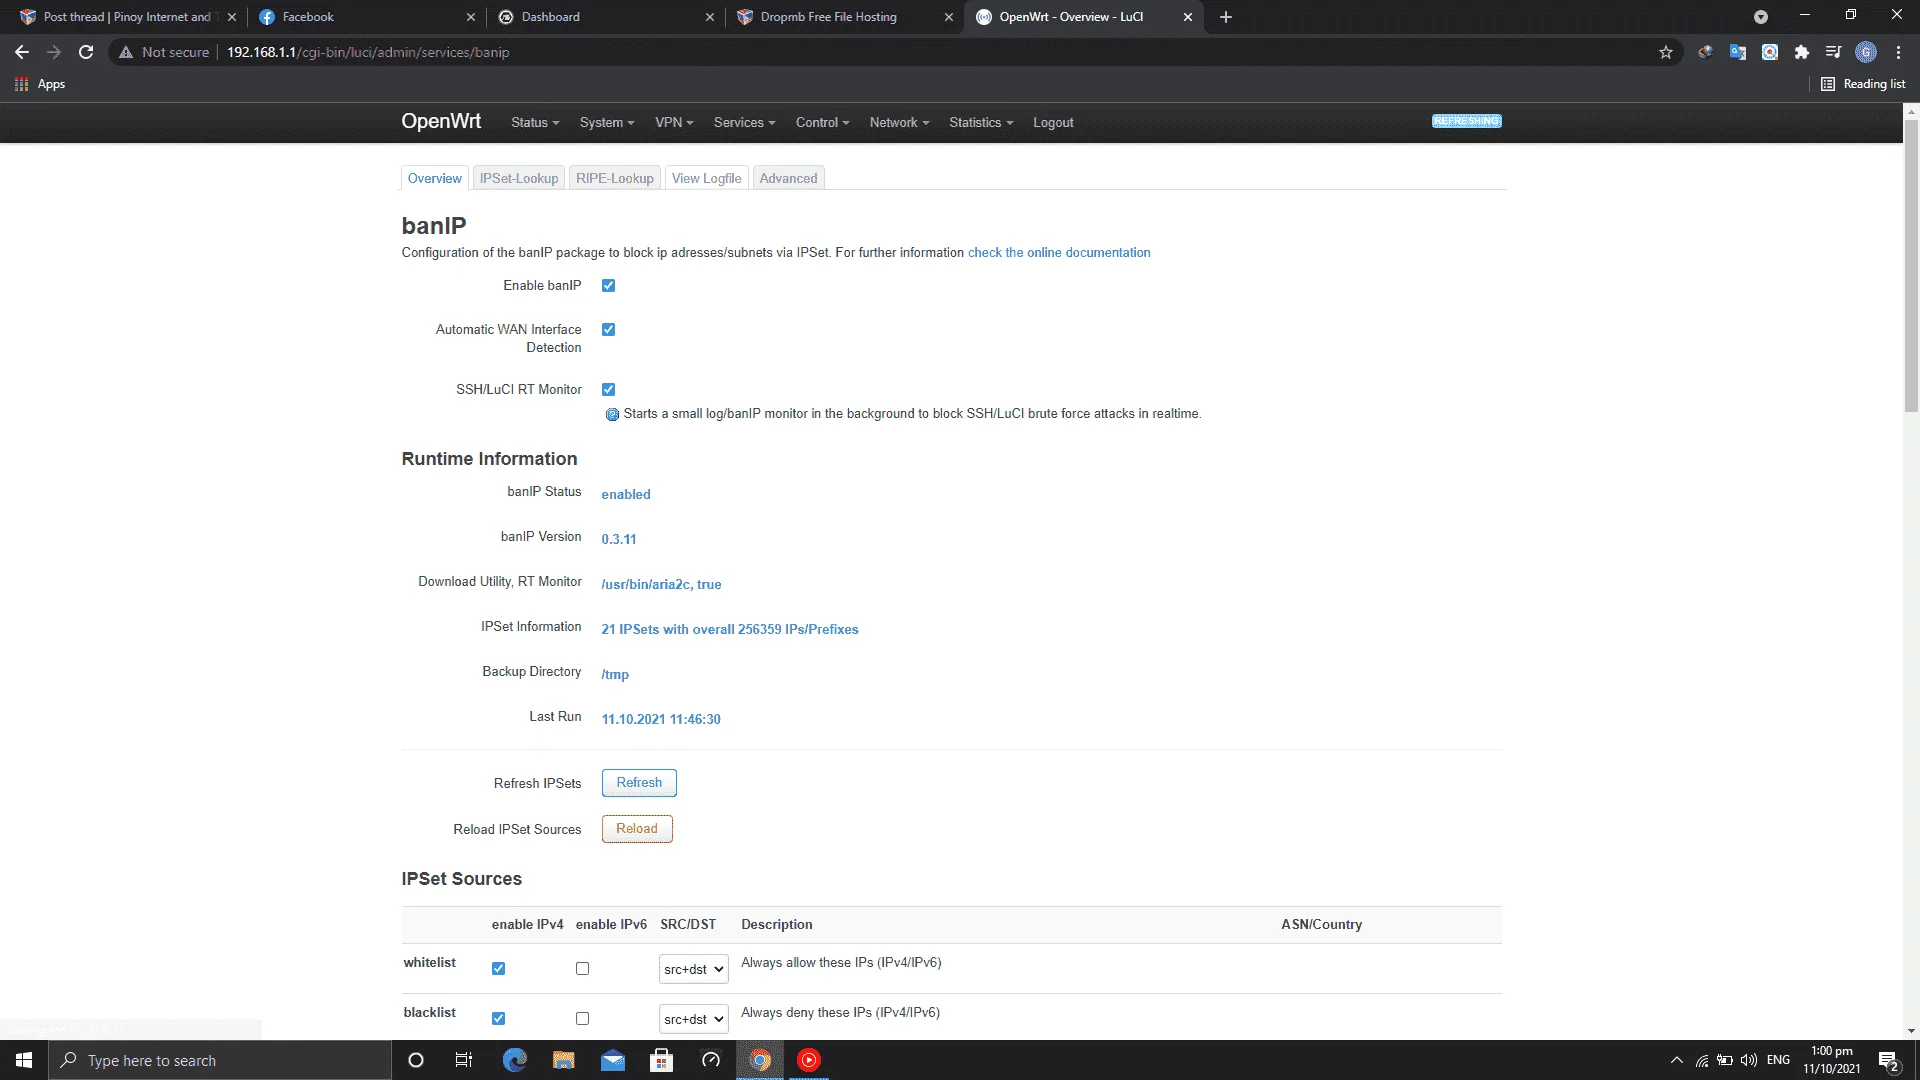
Task: Expand the VPN menu
Action: click(674, 122)
